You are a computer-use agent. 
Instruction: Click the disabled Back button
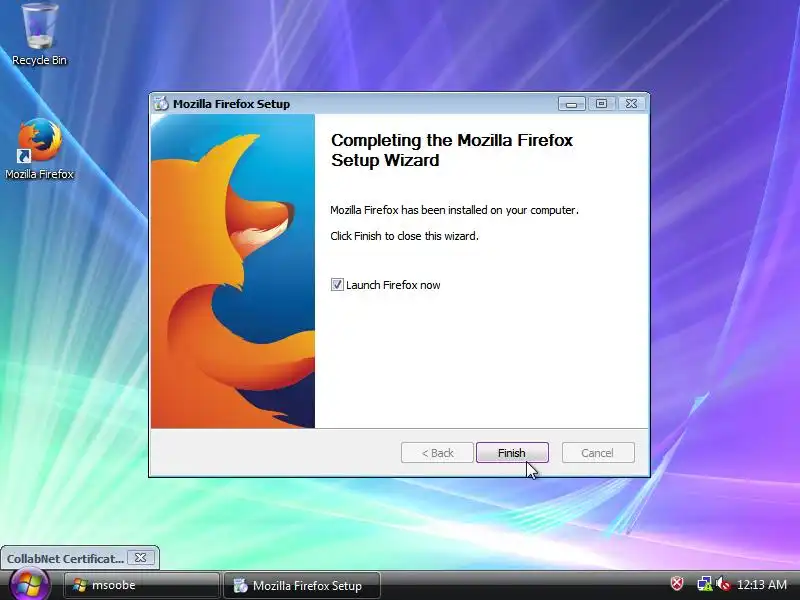coord(437,453)
